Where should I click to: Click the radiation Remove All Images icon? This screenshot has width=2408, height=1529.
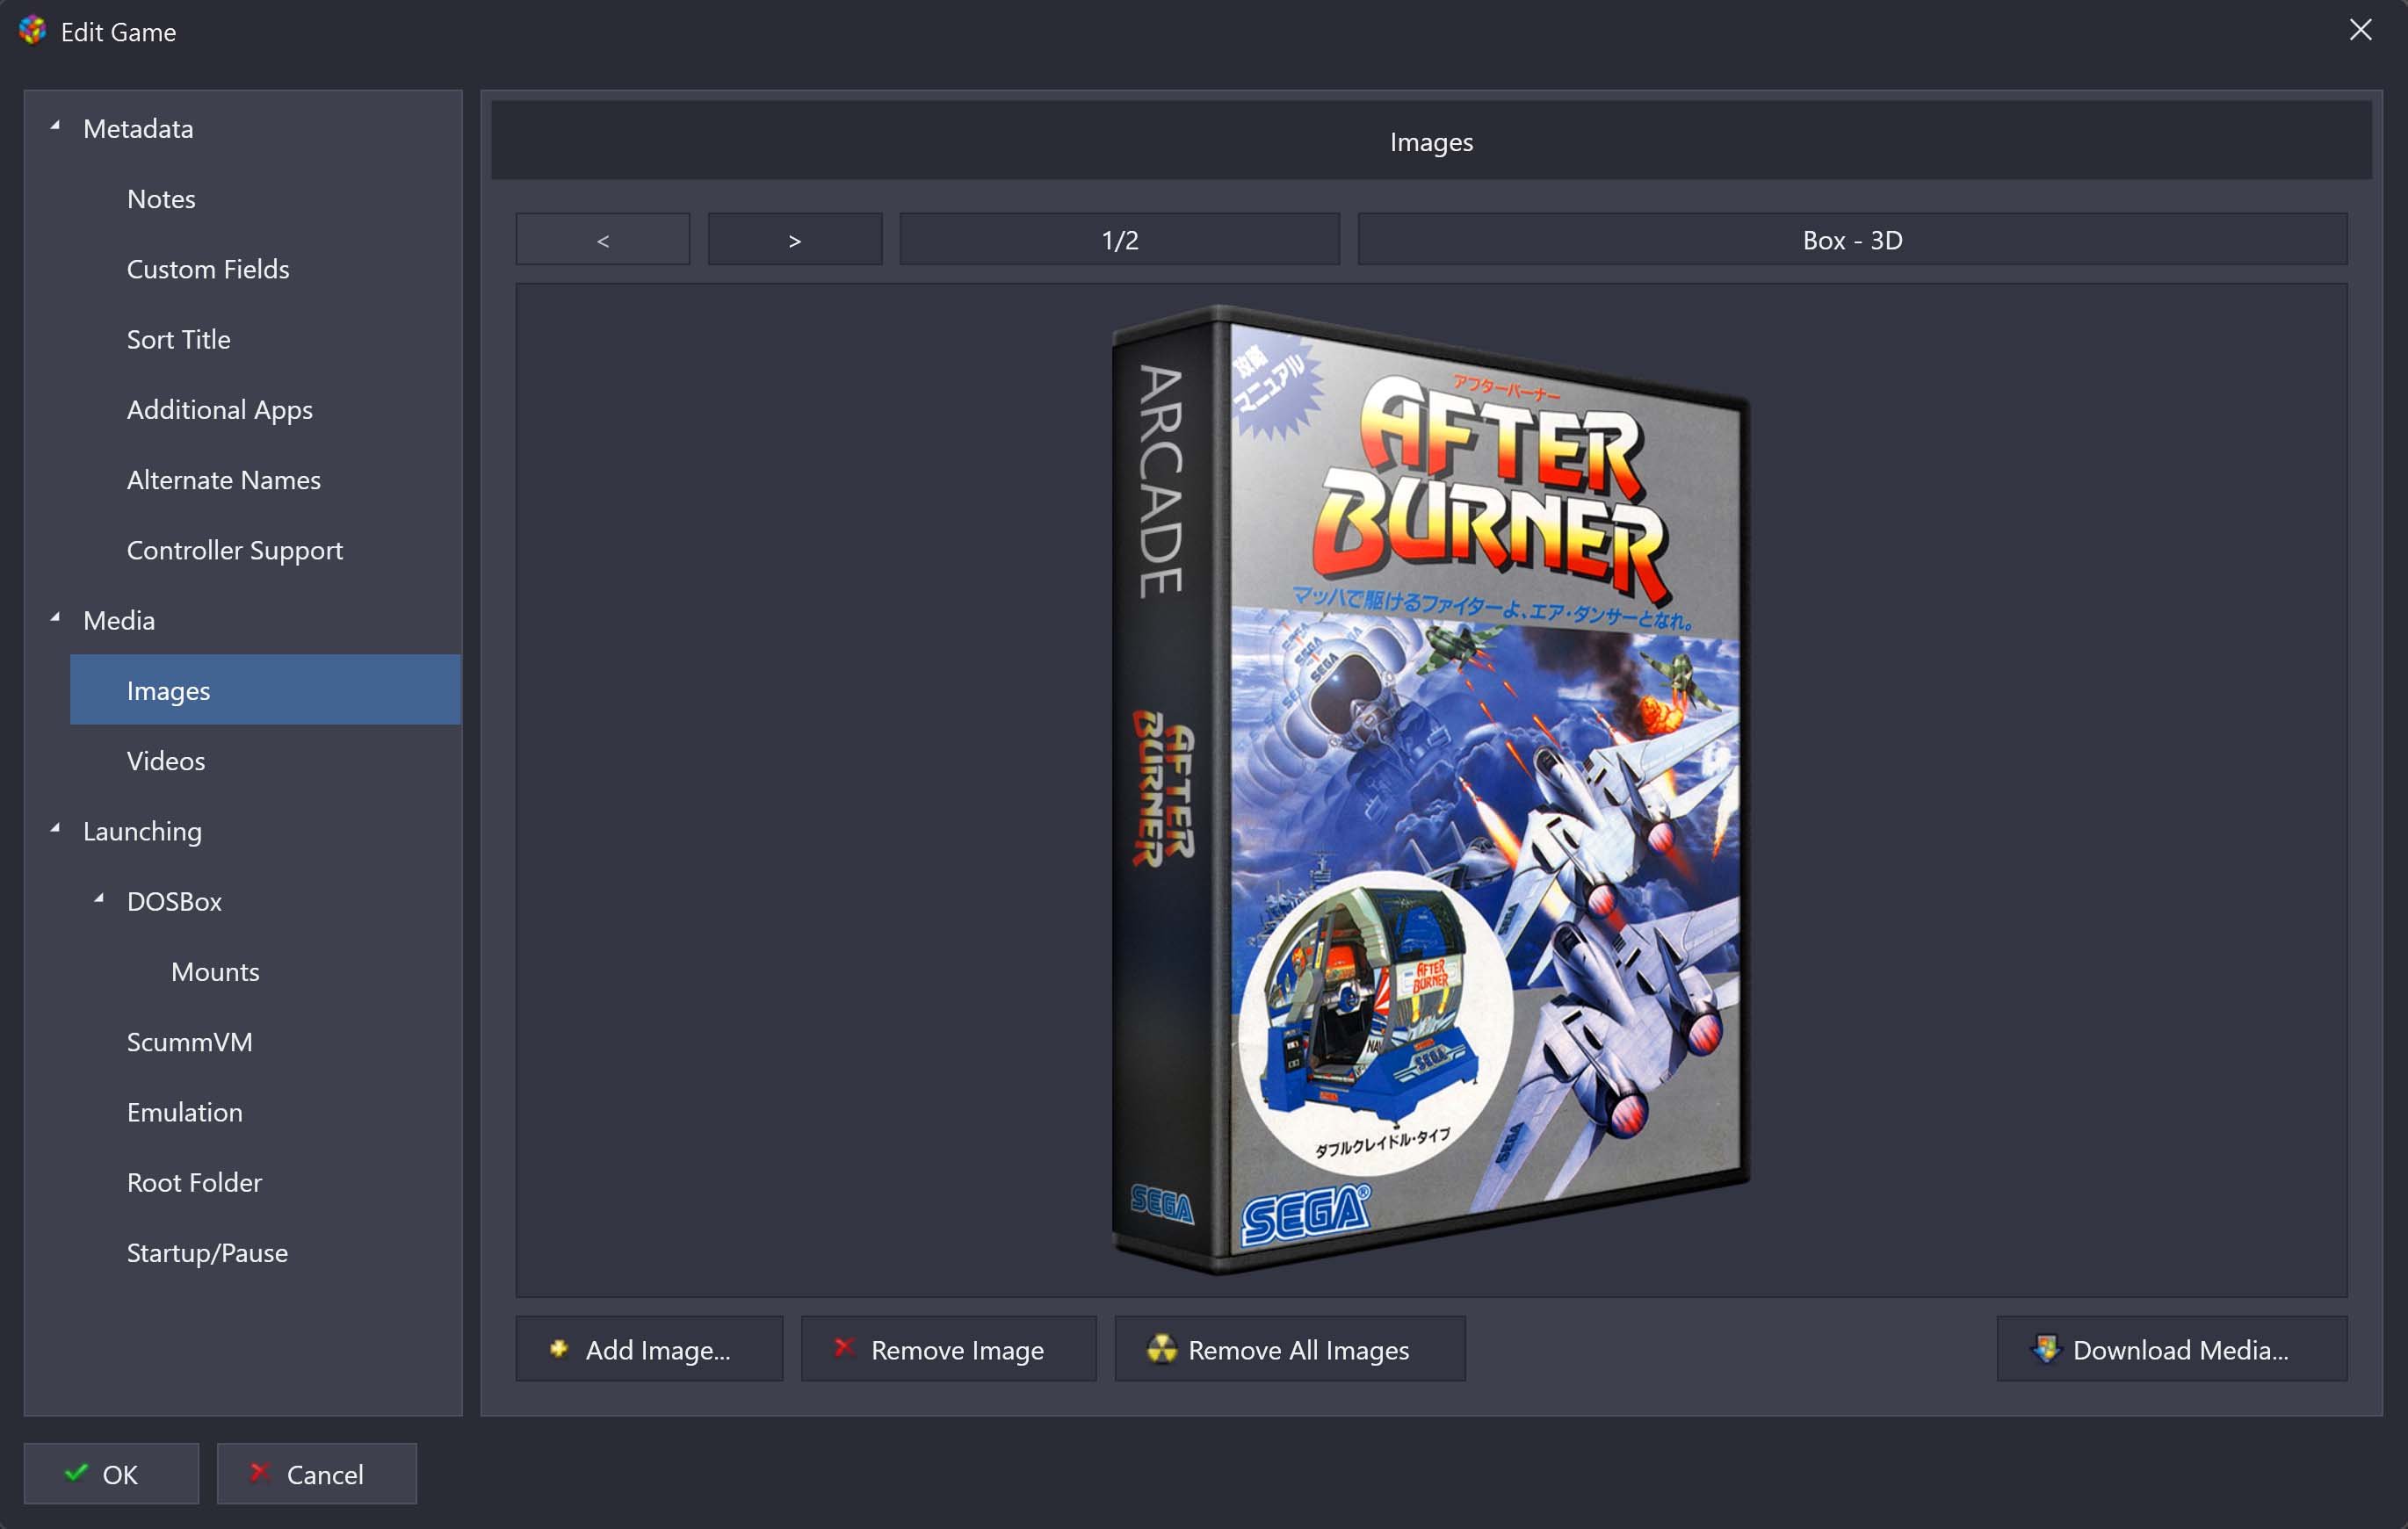coord(1162,1348)
